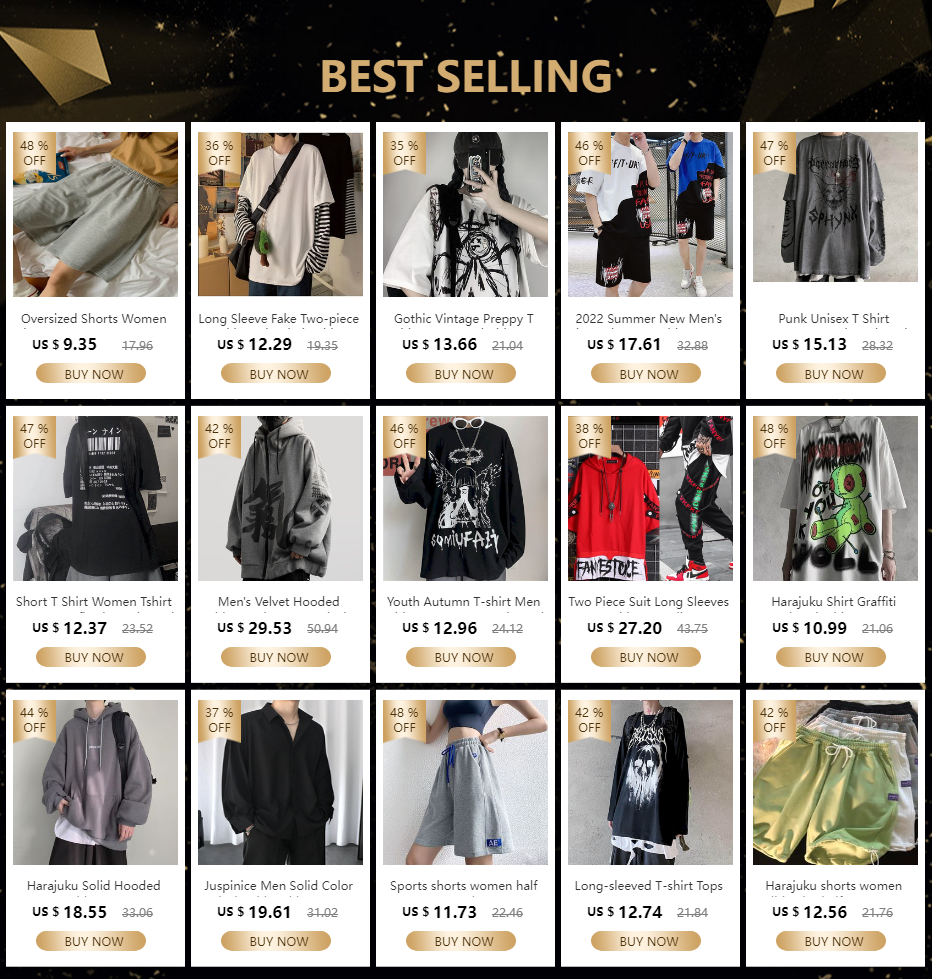Open the Two Piece Suit Long Sleeves link
Screen dimensions: 932x979
(649, 602)
